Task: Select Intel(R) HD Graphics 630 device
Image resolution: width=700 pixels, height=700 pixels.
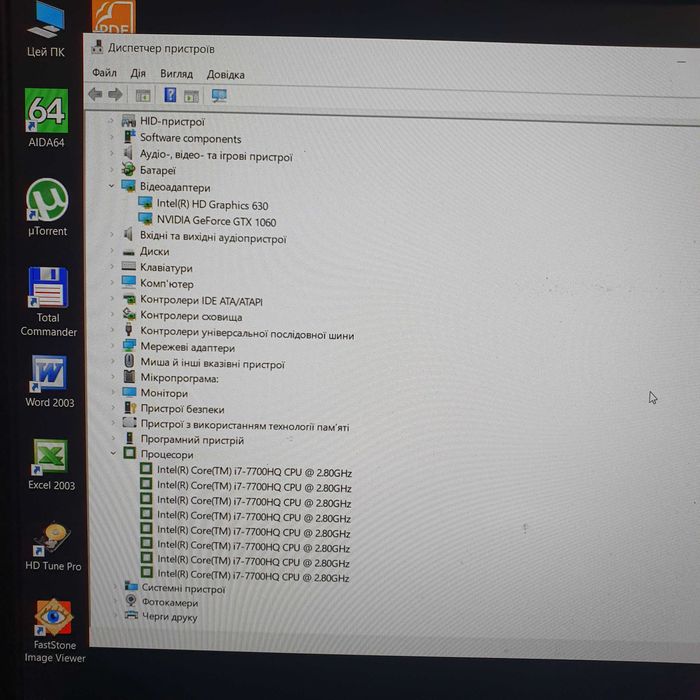Action: pos(212,205)
